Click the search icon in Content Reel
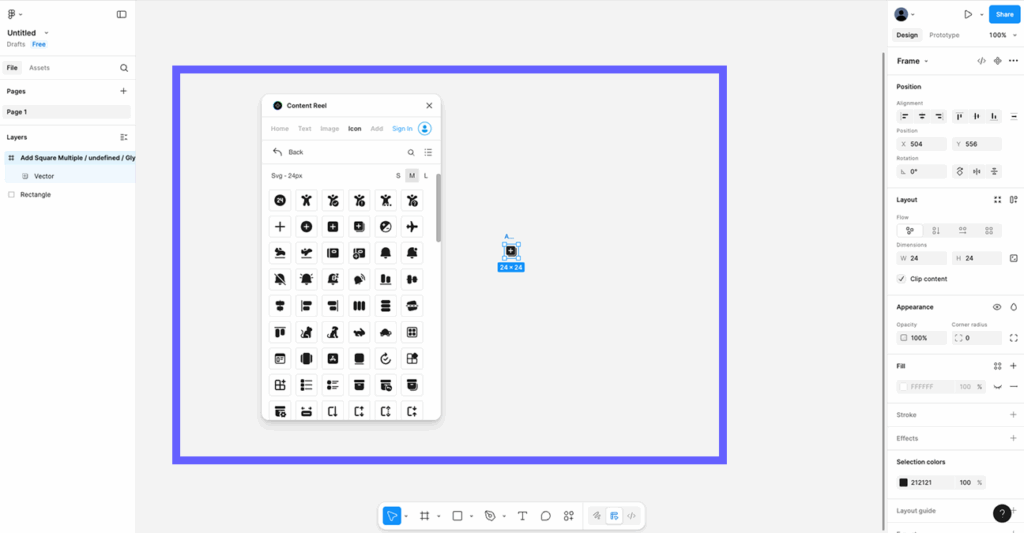Screen dimensions: 1024x533 [x=411, y=152]
